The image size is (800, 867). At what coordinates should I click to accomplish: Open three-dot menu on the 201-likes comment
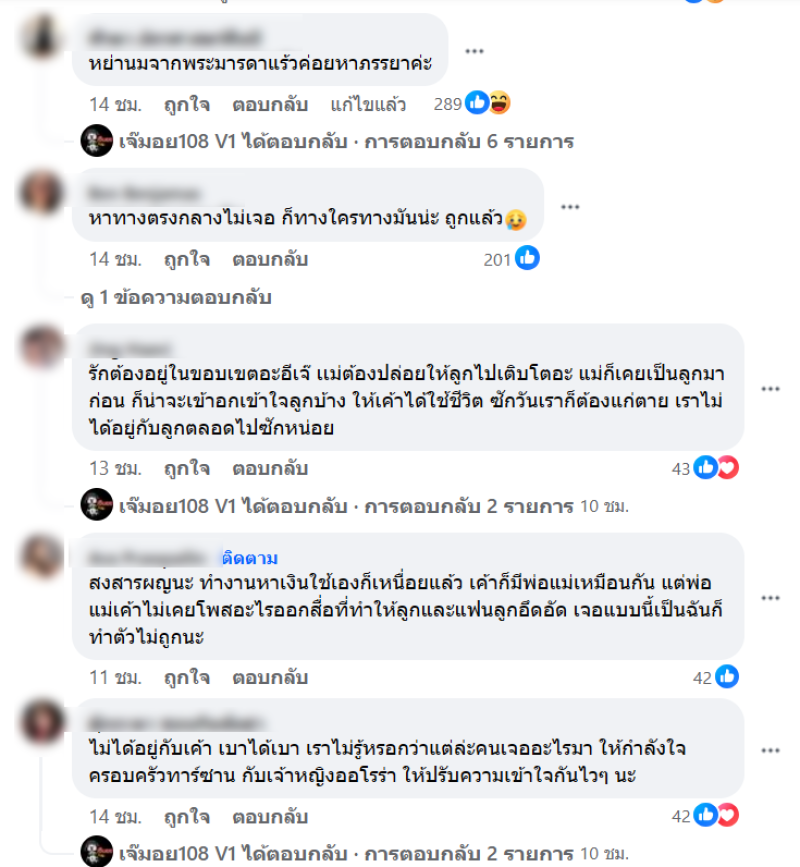pos(570,207)
